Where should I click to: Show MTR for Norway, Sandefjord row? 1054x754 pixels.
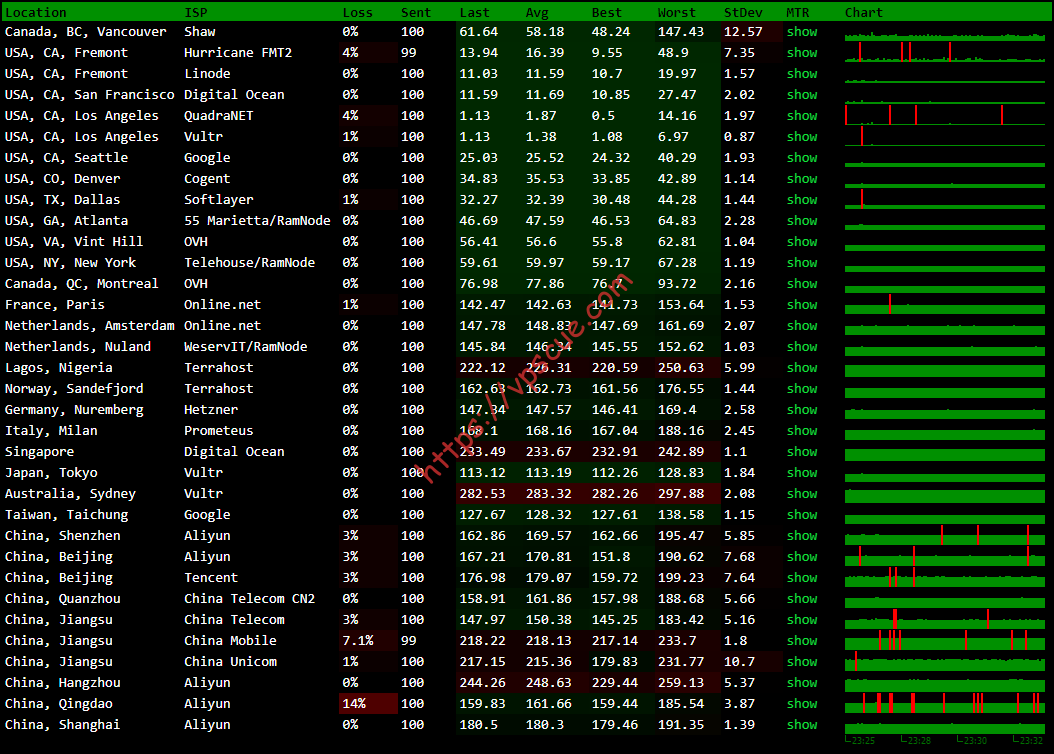pos(802,388)
